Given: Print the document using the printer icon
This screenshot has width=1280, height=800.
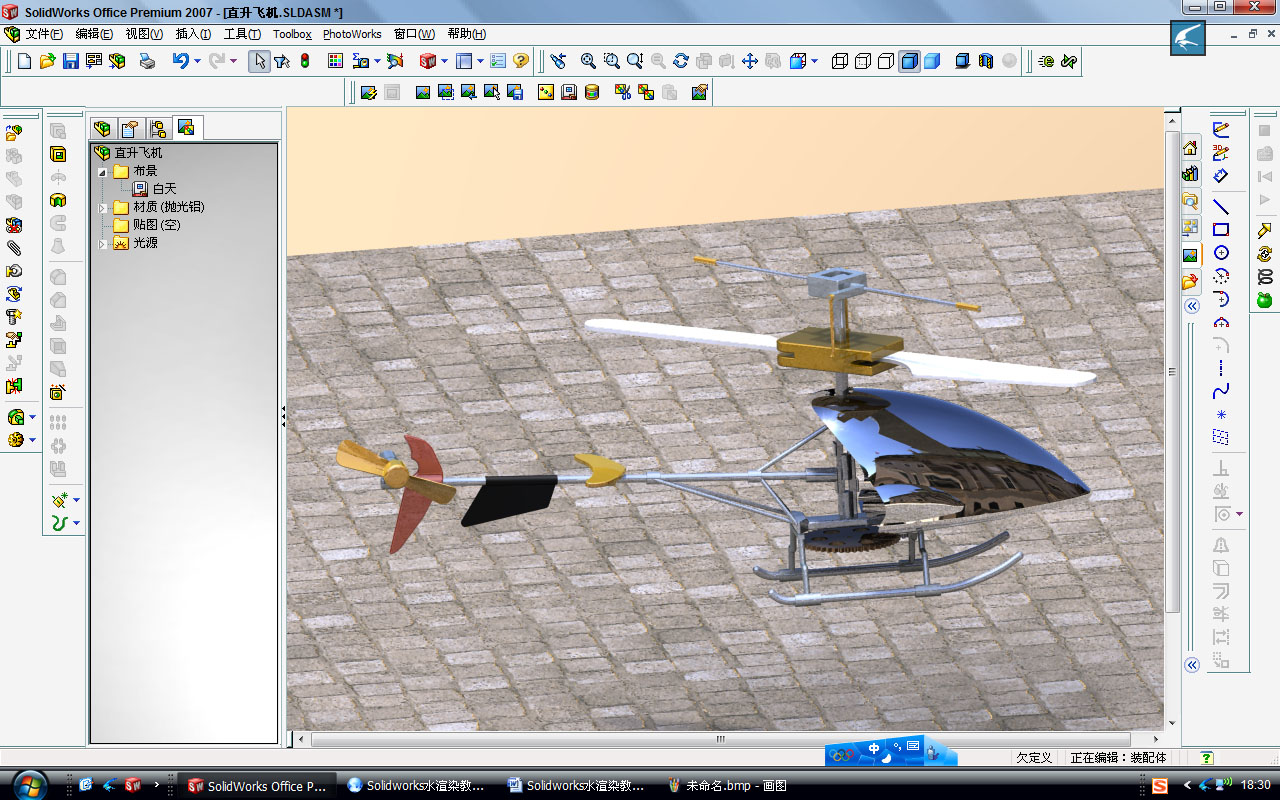Looking at the screenshot, I should tap(147, 61).
